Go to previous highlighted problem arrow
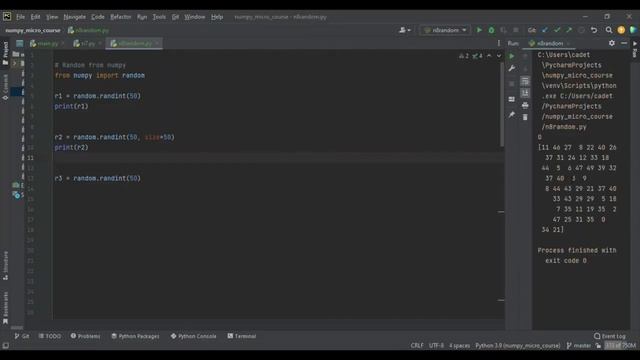Screen dimensions: 640x360 [489, 56]
